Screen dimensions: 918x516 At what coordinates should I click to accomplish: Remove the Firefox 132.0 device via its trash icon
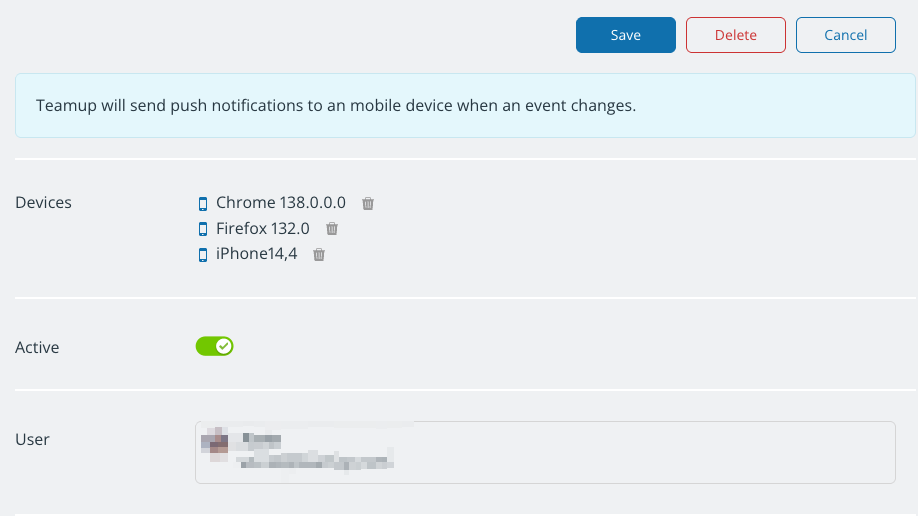coord(332,229)
